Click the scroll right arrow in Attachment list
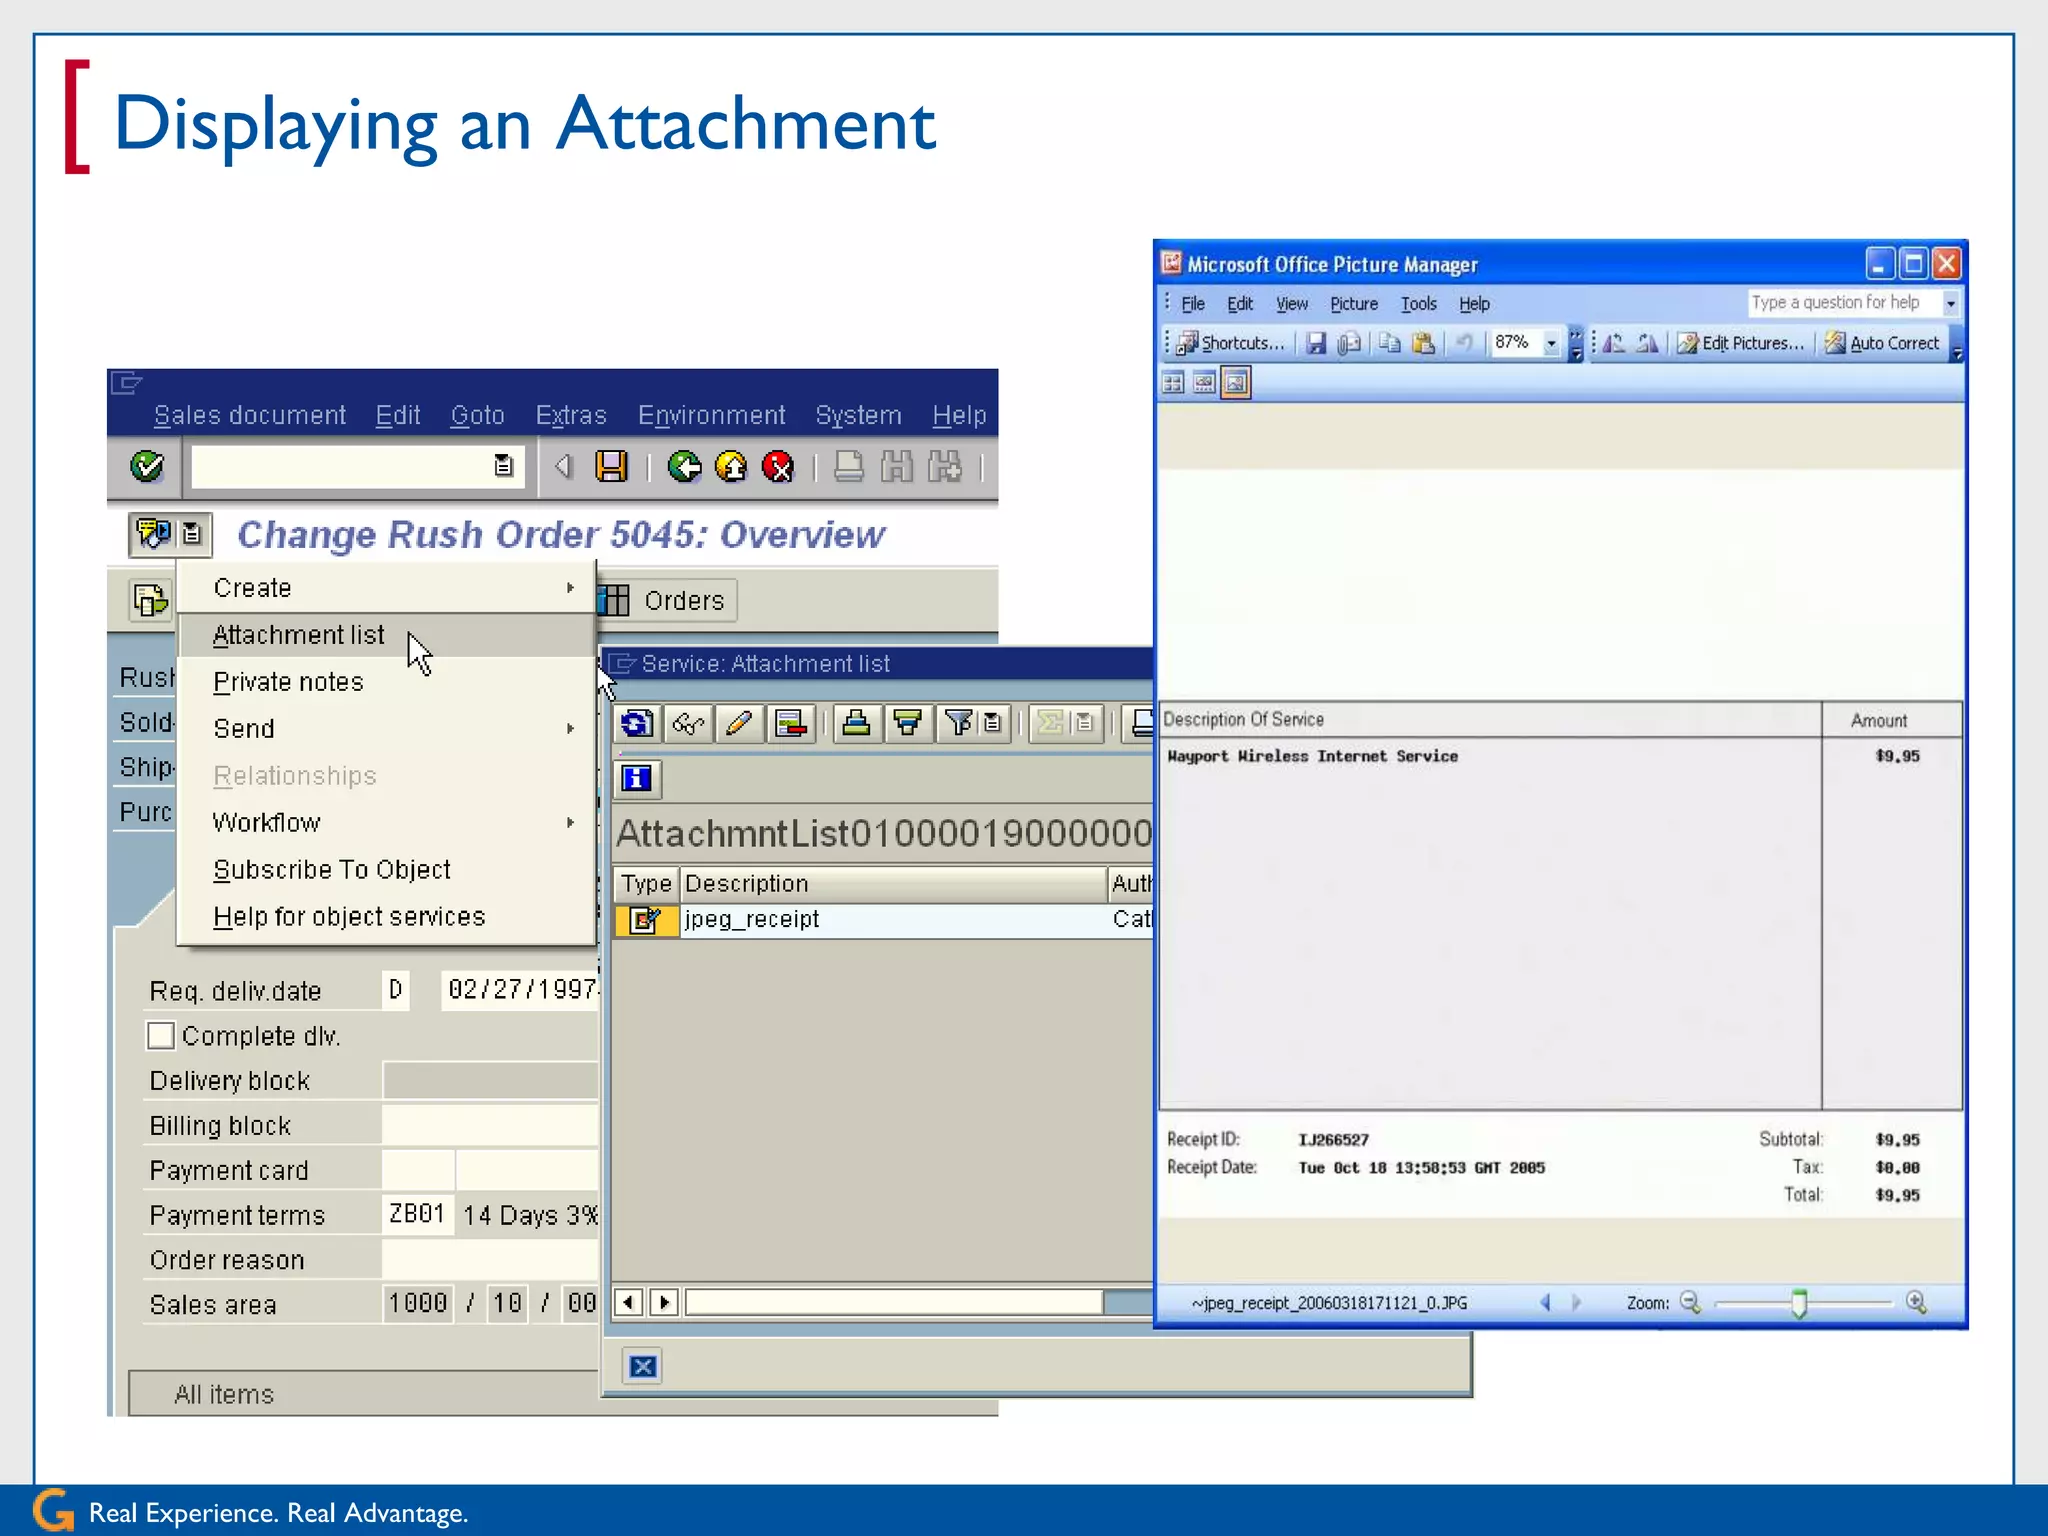 tap(664, 1302)
